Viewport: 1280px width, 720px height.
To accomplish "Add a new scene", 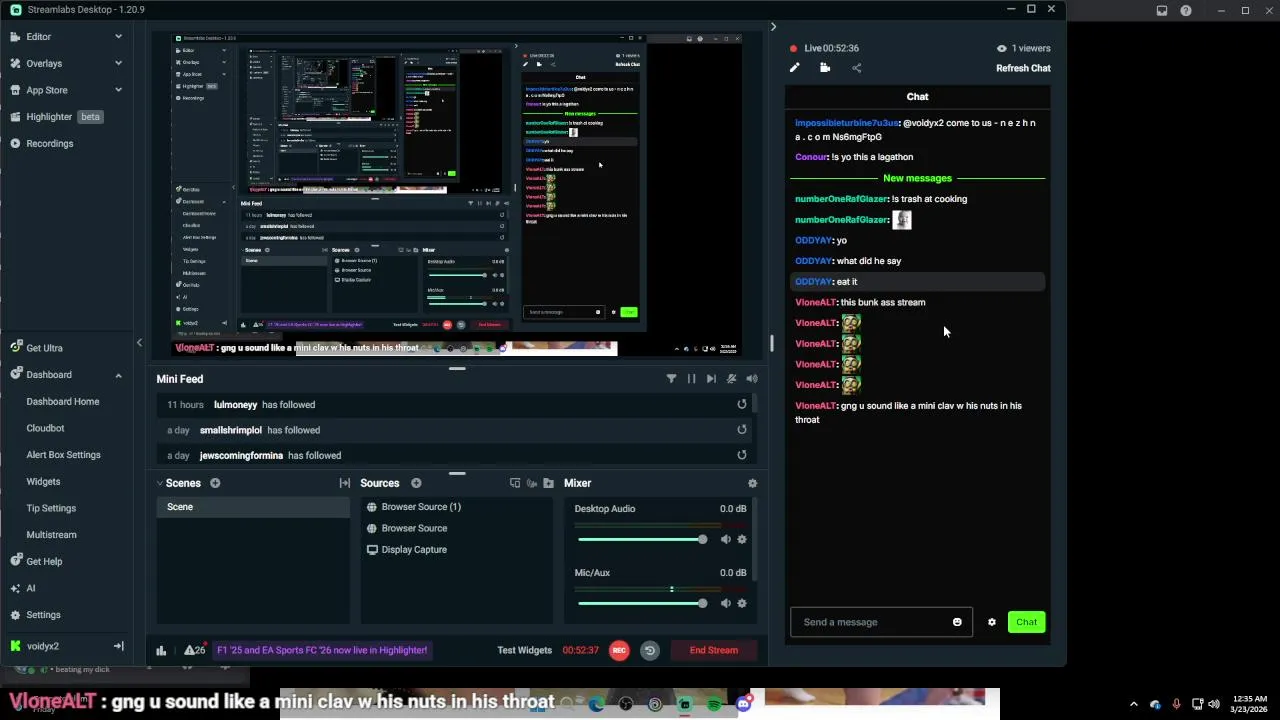I will (215, 483).
